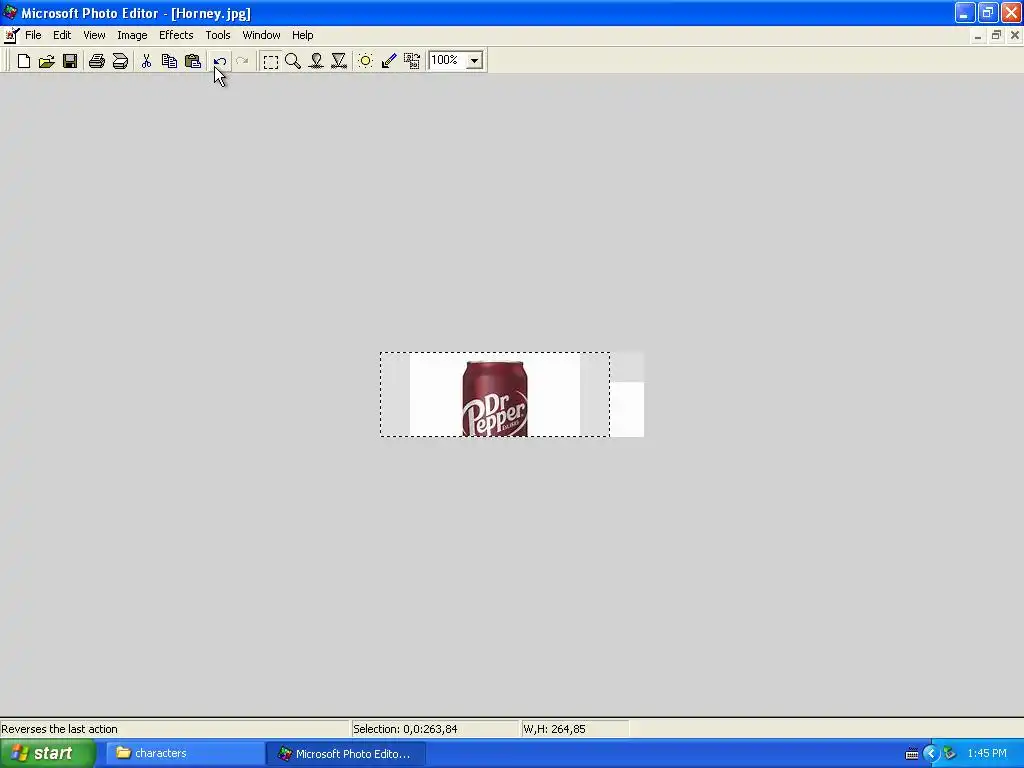Click the Windows start button
The width and height of the screenshot is (1024, 768).
pyautogui.click(x=47, y=753)
